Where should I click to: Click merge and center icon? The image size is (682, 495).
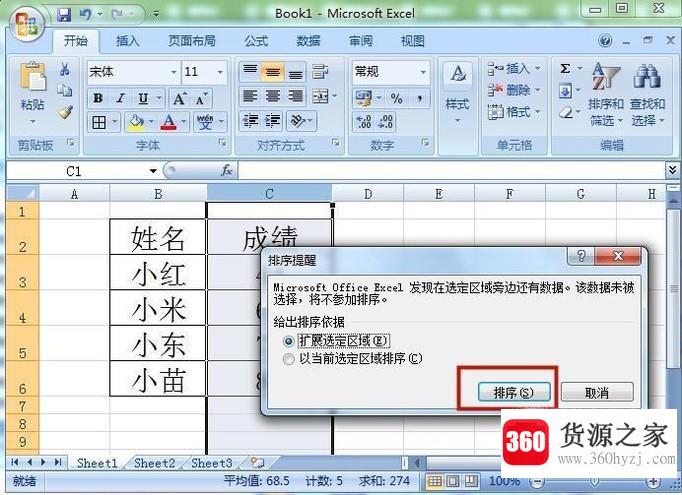[321, 96]
